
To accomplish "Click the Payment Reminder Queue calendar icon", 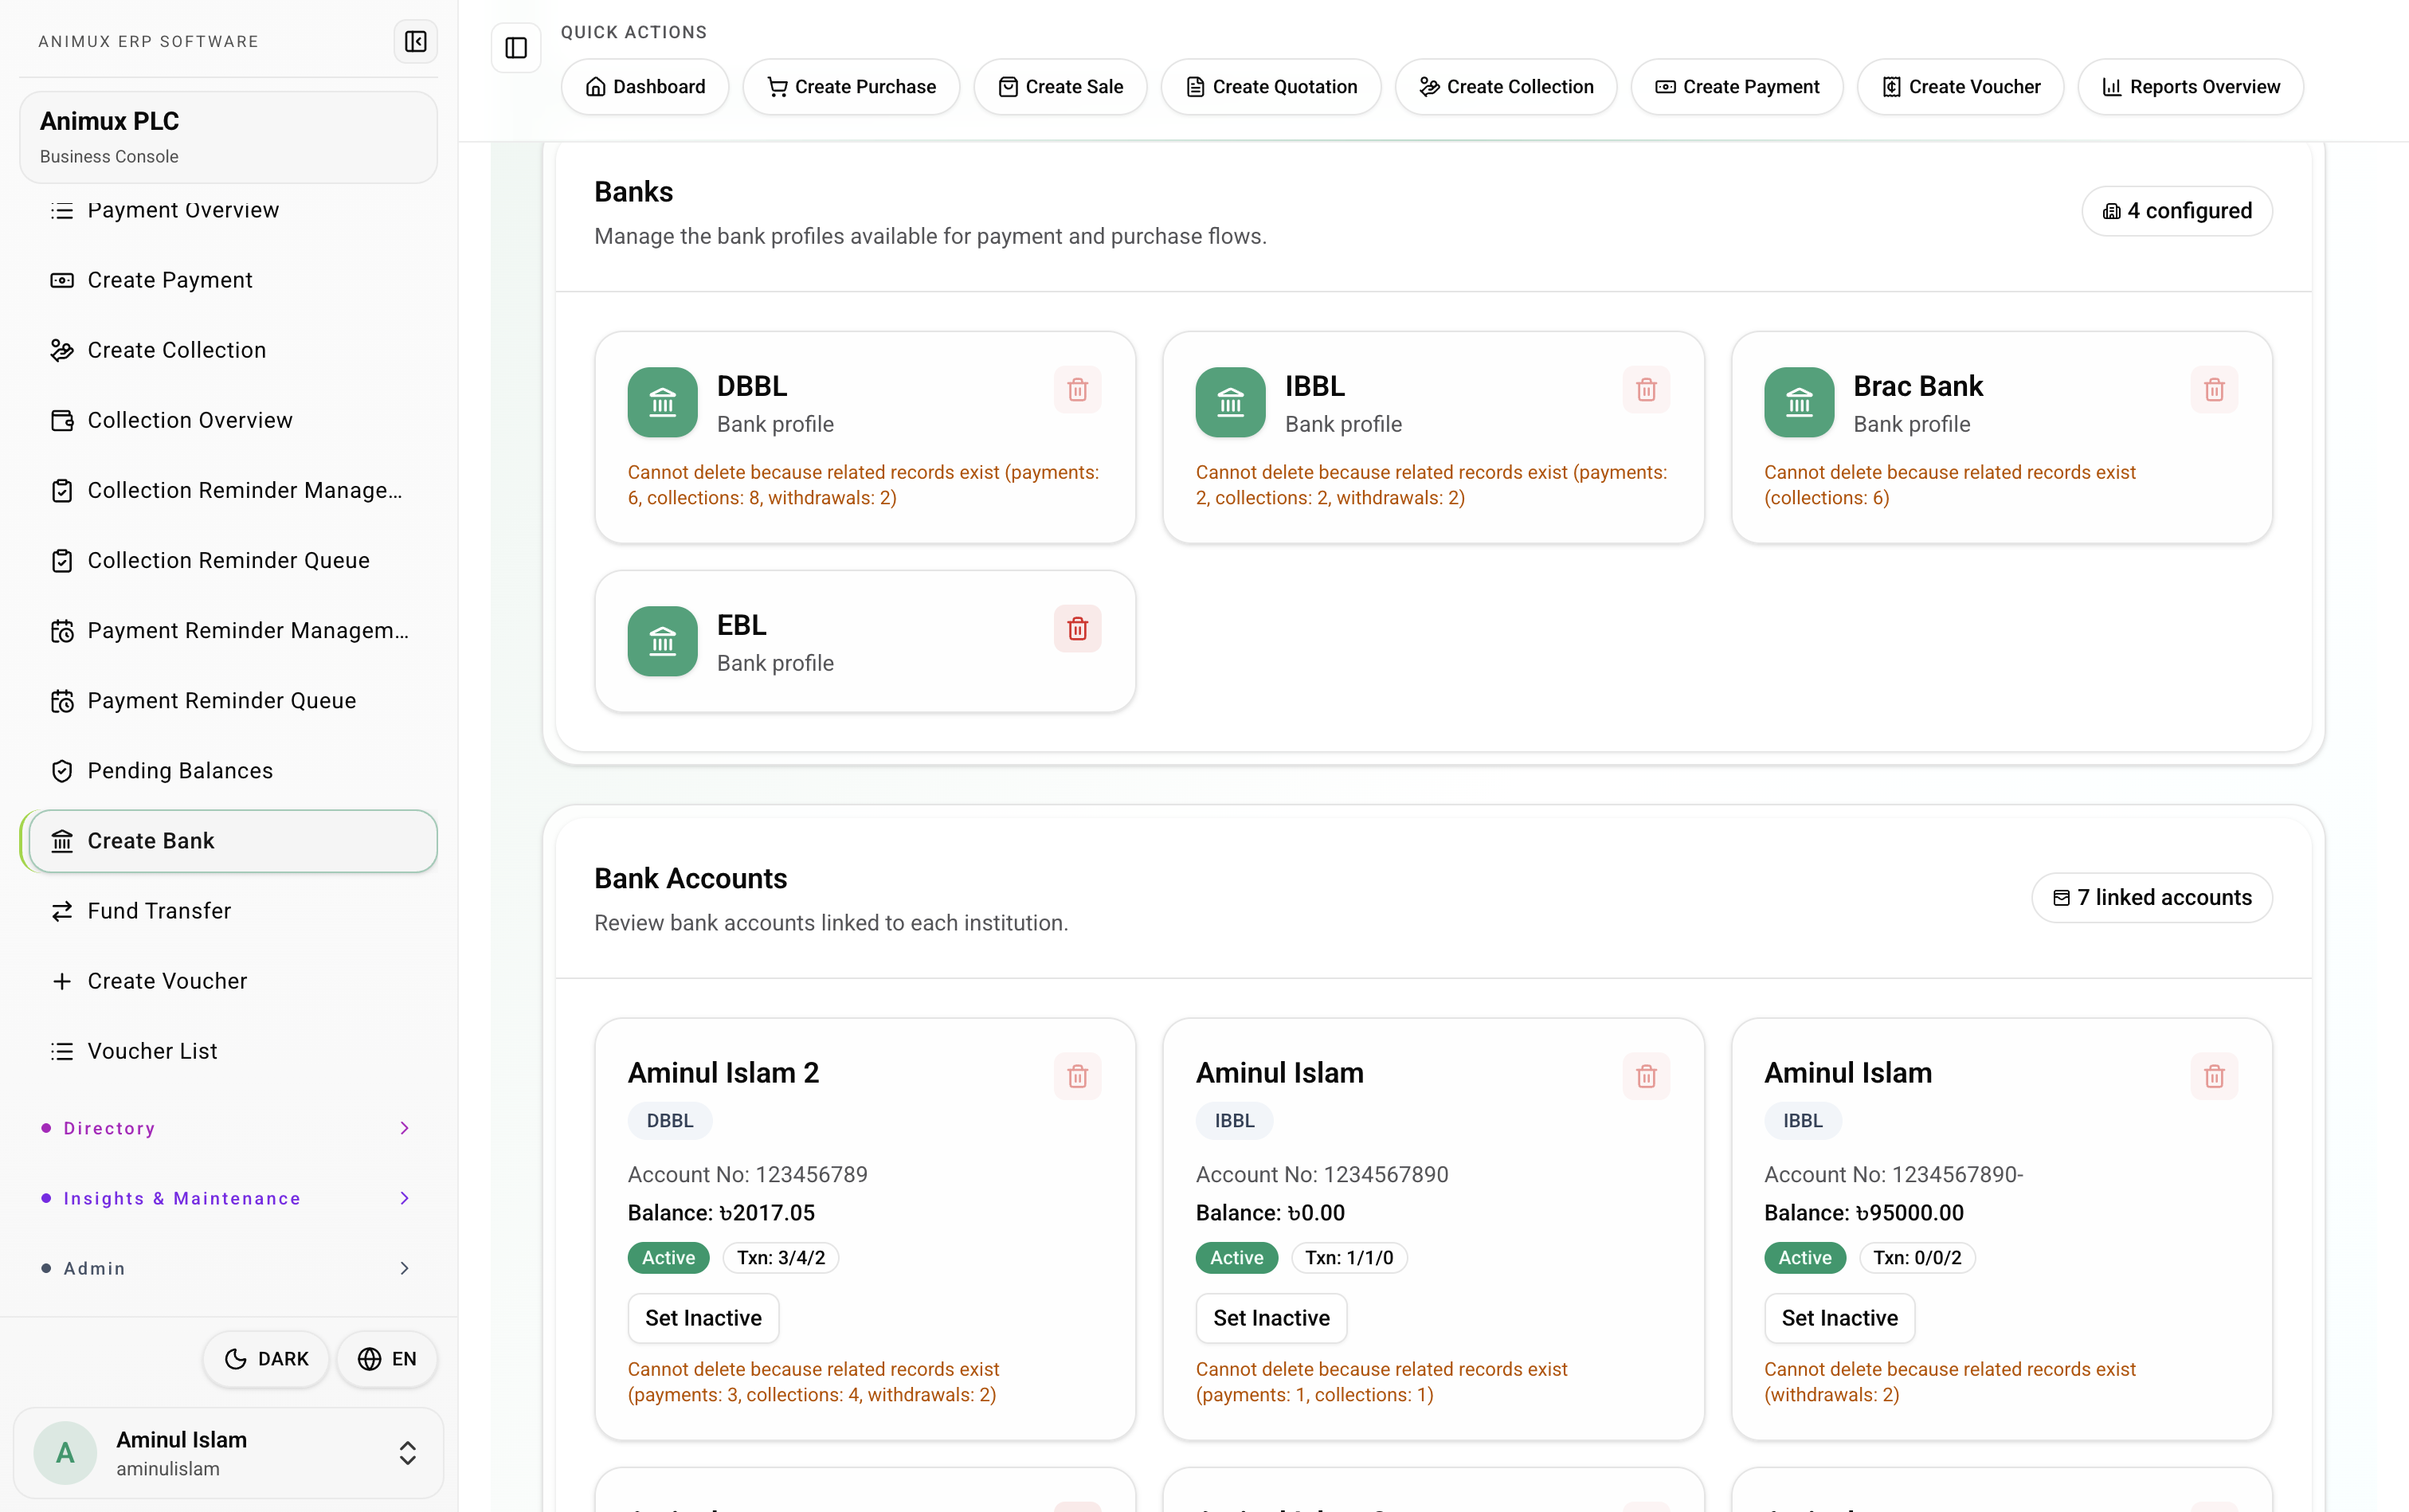I will [x=62, y=701].
